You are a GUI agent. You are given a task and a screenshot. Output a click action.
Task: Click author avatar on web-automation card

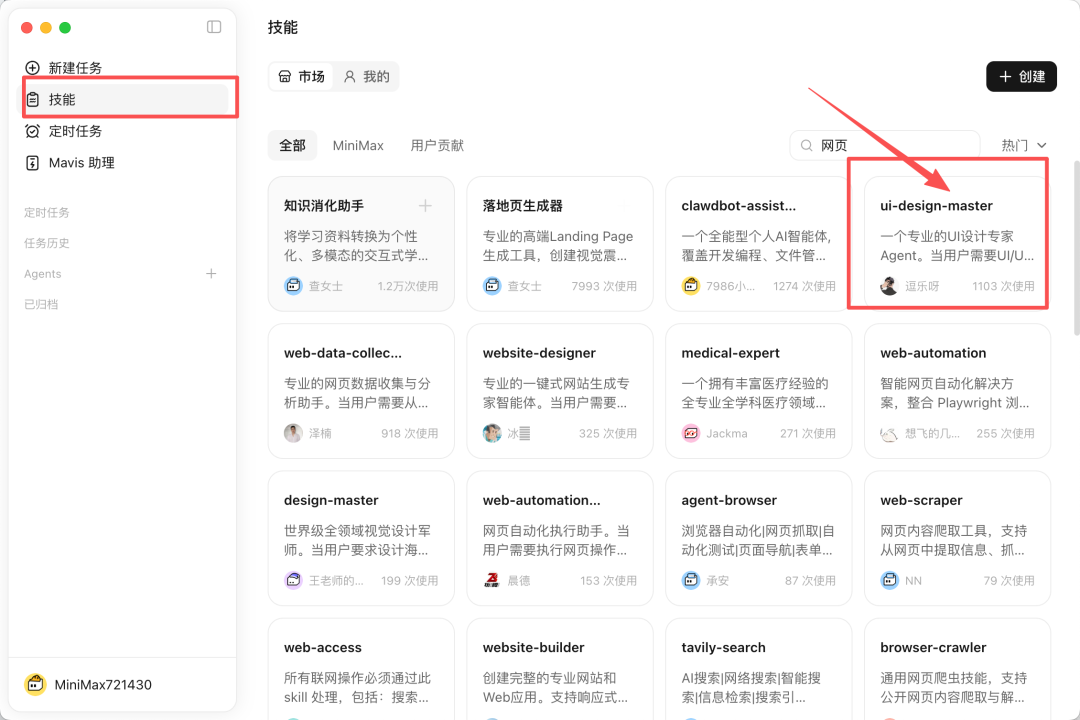click(889, 434)
